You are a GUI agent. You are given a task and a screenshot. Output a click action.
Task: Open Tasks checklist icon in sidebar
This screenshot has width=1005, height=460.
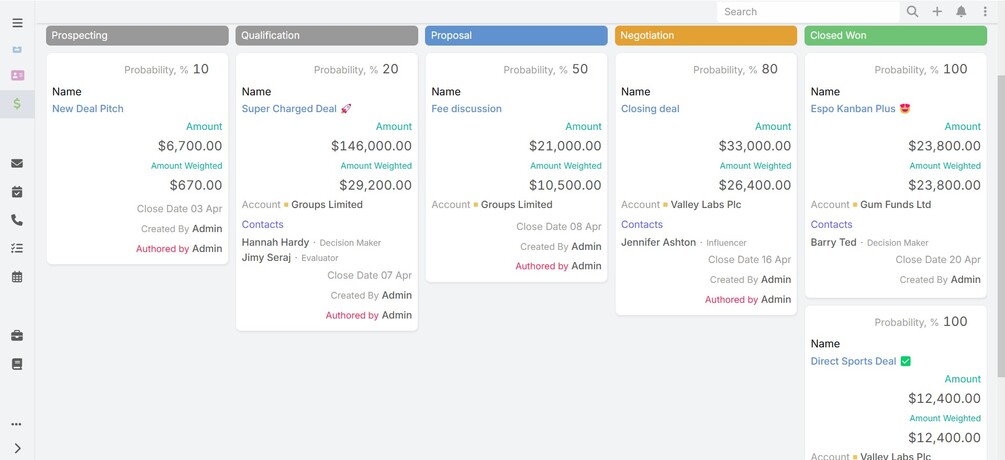[17, 248]
